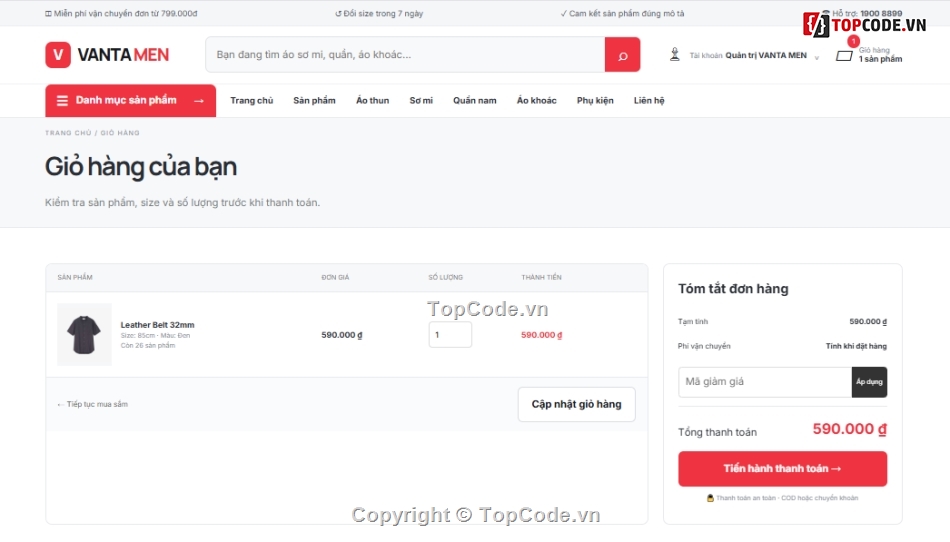Click the red search magnifier button
The width and height of the screenshot is (950, 542).
coord(622,55)
